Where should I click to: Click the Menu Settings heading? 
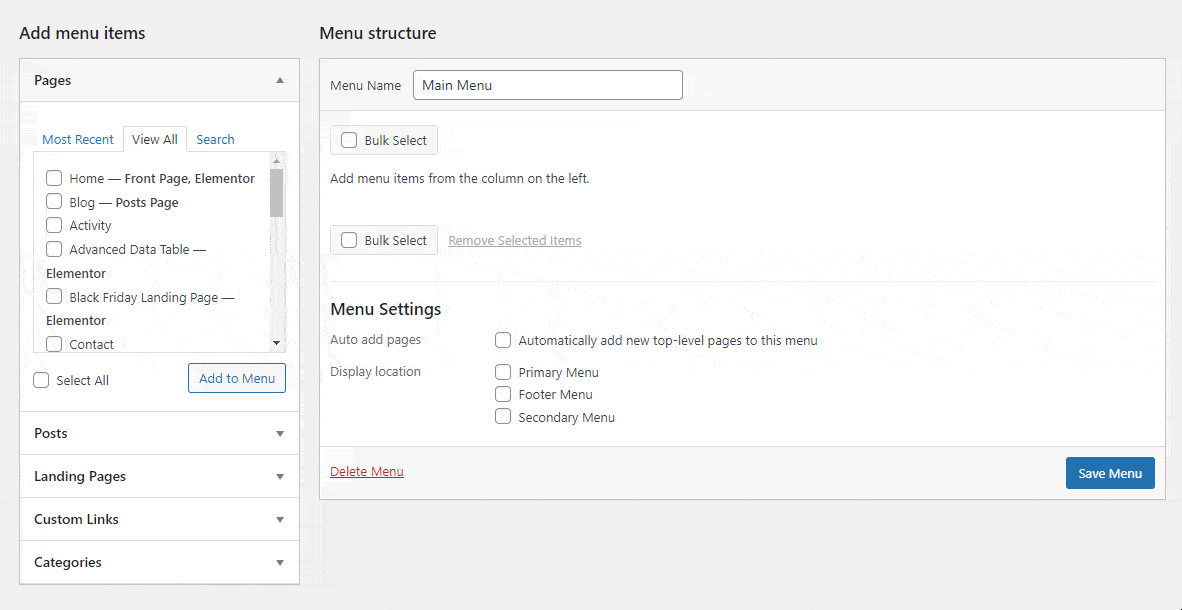(x=386, y=309)
